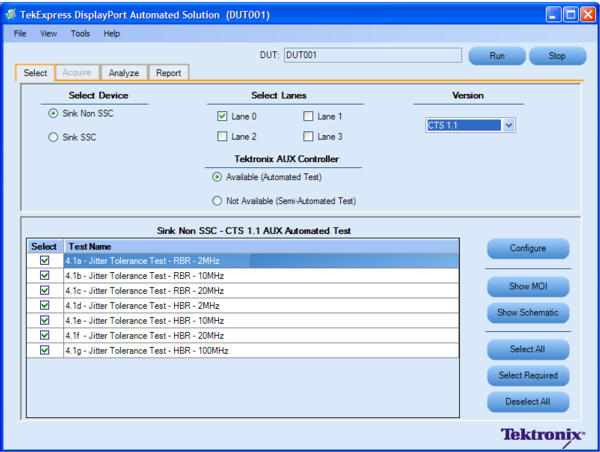The image size is (600, 452).
Task: Click the Run button
Action: click(497, 56)
